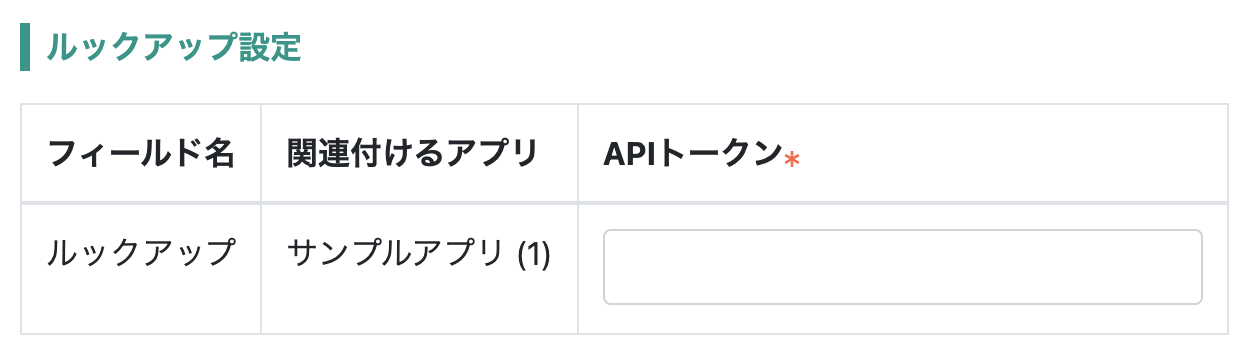Focus the empty token field in ルックアップ row
Image resolution: width=1254 pixels, height=364 pixels.
tap(902, 267)
